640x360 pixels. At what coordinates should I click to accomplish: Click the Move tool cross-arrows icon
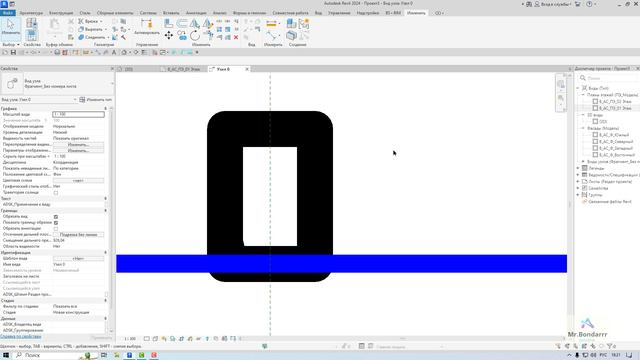(169, 36)
